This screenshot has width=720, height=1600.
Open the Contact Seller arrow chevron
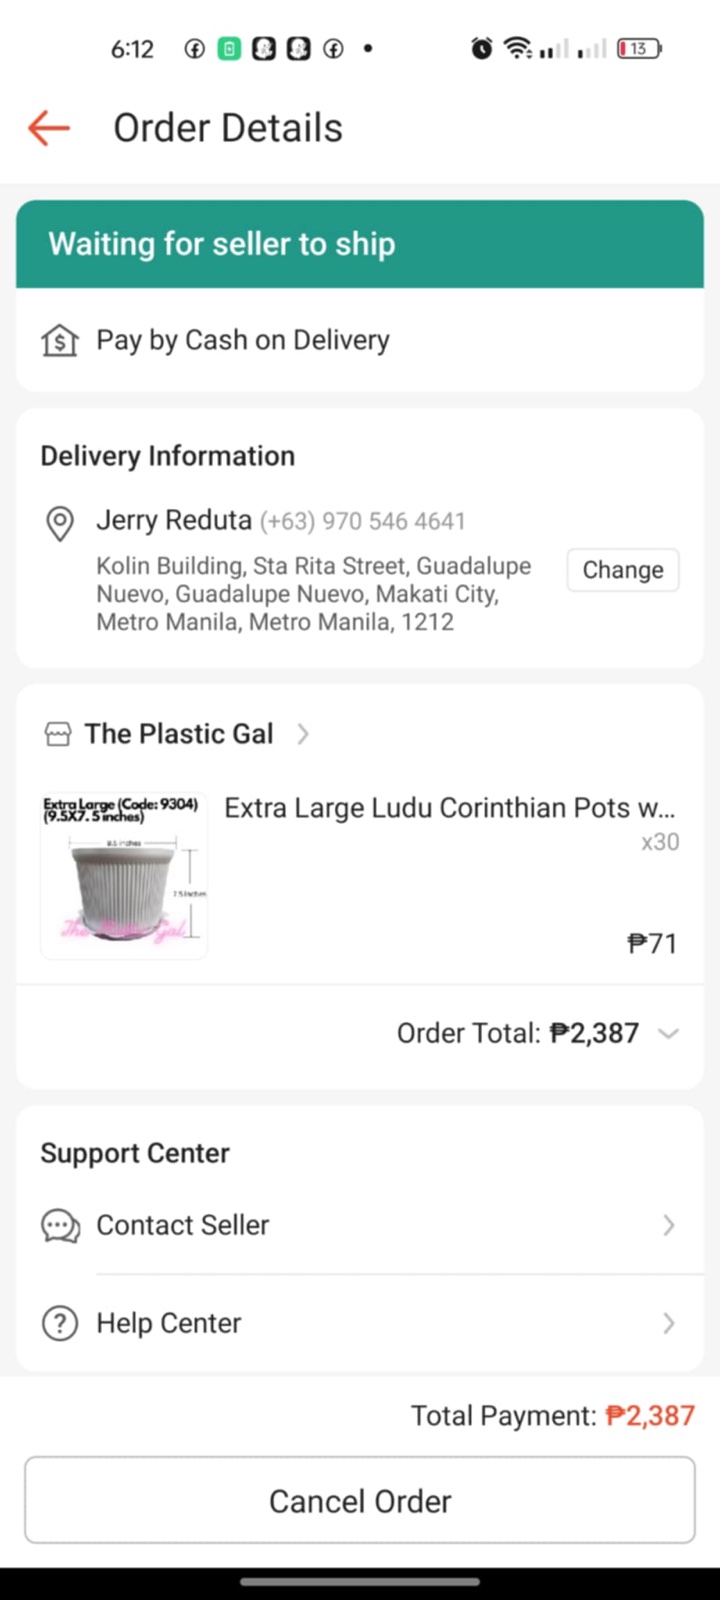(669, 1226)
